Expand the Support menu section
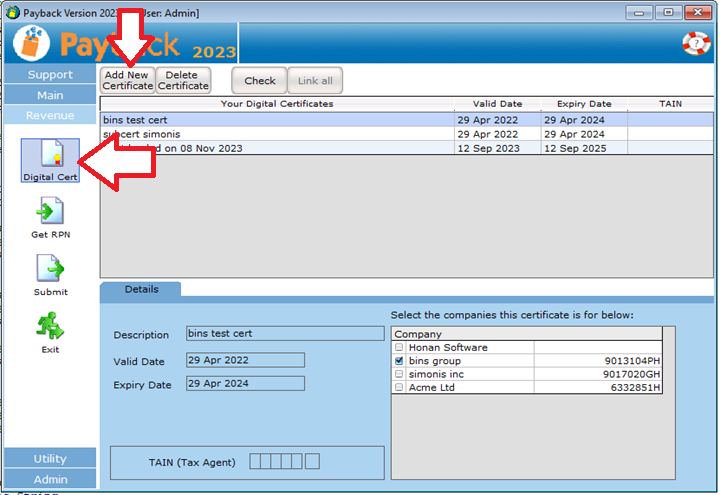Viewport: 720px width, 495px height. 50,74
